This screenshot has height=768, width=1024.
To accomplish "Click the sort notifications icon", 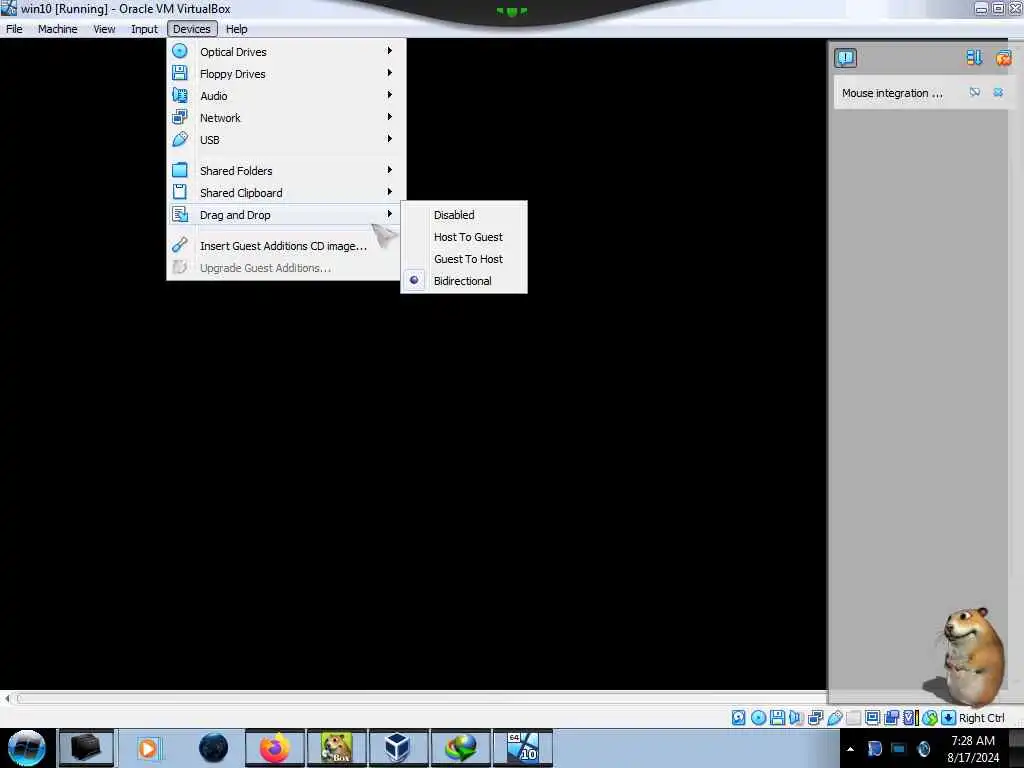I will coord(974,57).
